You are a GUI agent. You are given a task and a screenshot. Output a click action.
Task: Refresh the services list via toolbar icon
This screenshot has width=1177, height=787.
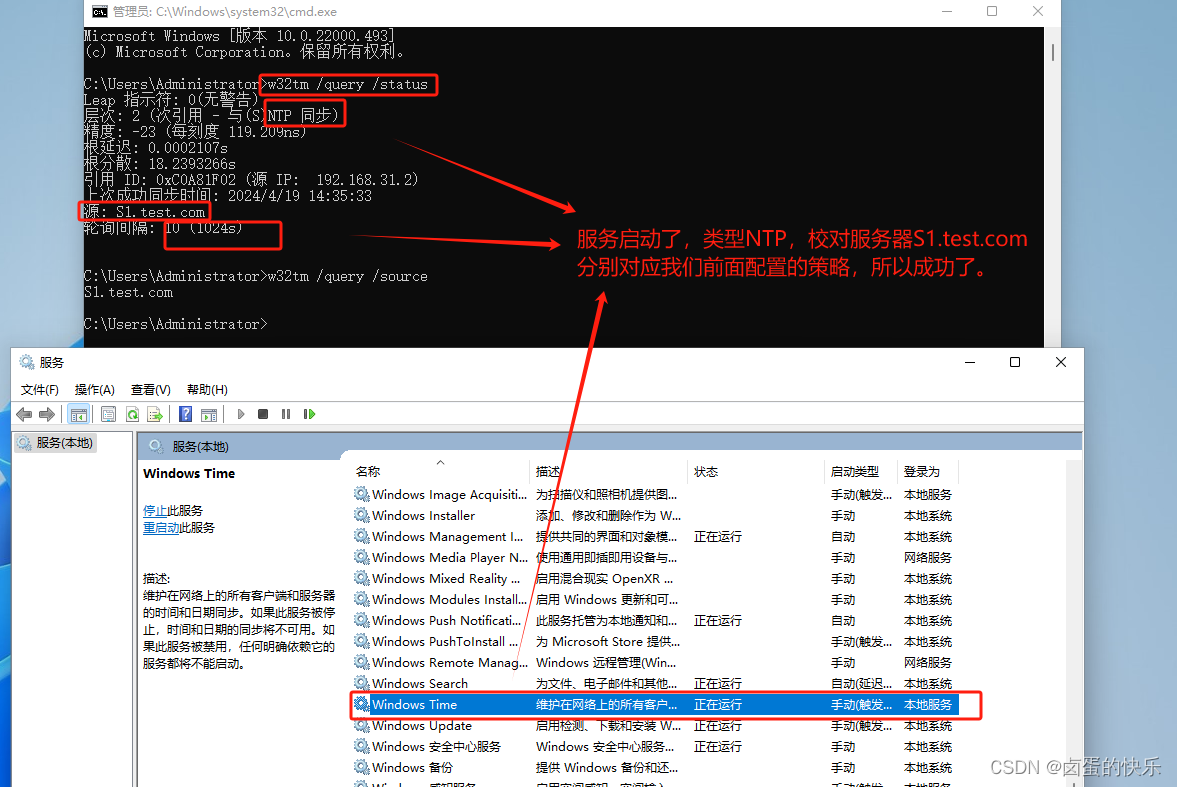(132, 414)
